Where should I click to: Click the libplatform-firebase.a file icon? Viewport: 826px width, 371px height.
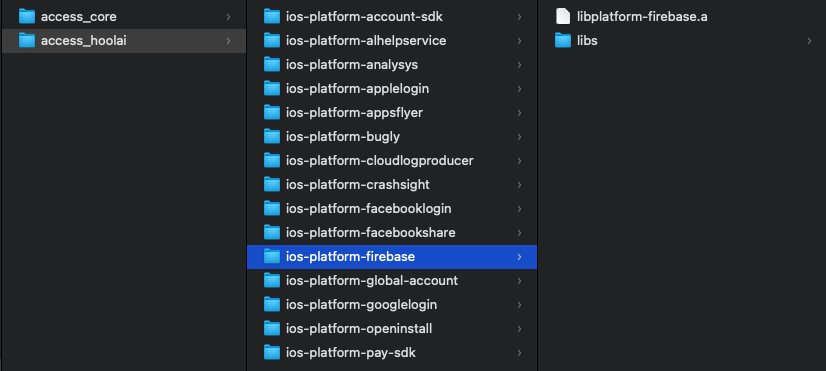563,16
